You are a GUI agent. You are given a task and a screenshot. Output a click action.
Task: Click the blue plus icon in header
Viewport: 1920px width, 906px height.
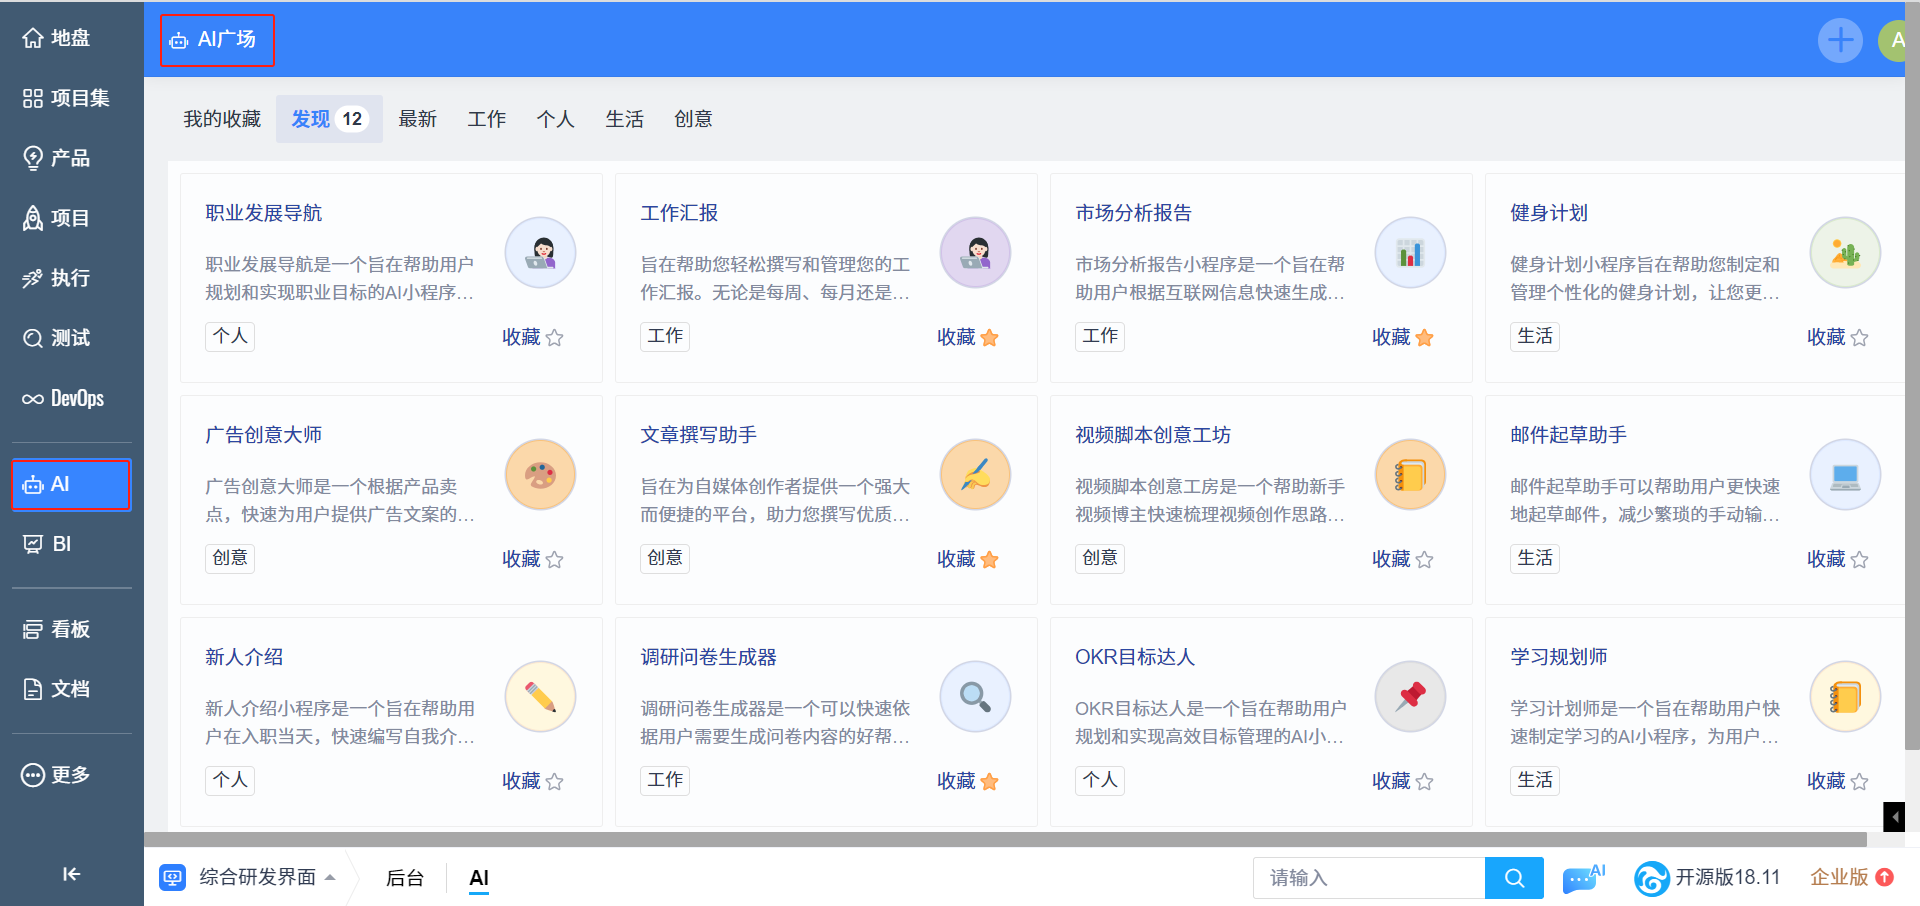(x=1839, y=41)
